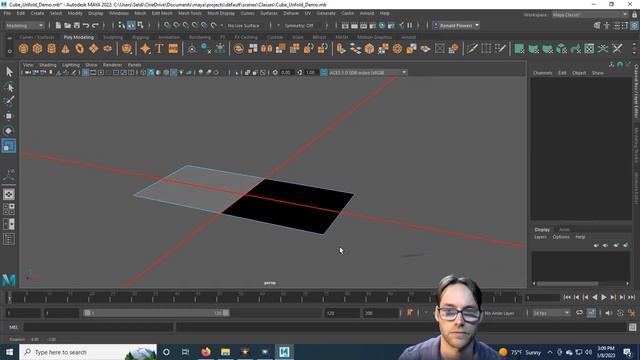Select the Move tool

(9, 116)
